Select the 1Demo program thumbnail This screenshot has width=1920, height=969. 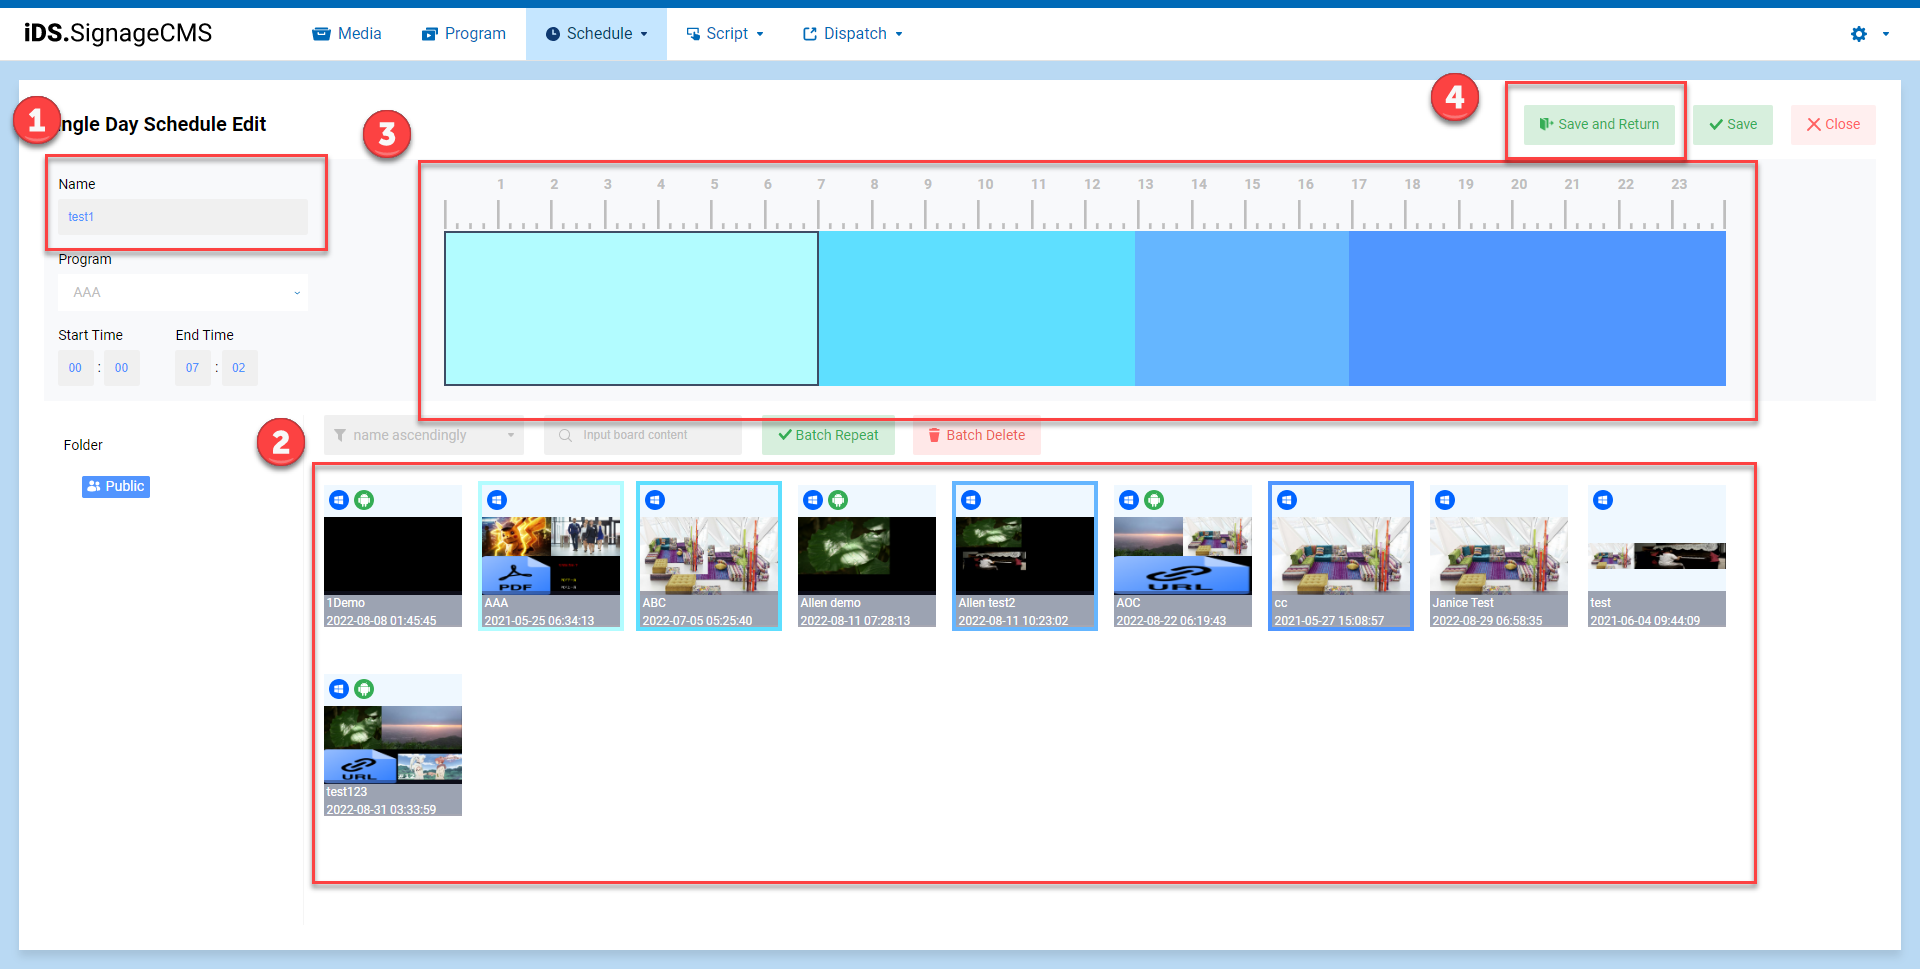pos(393,555)
